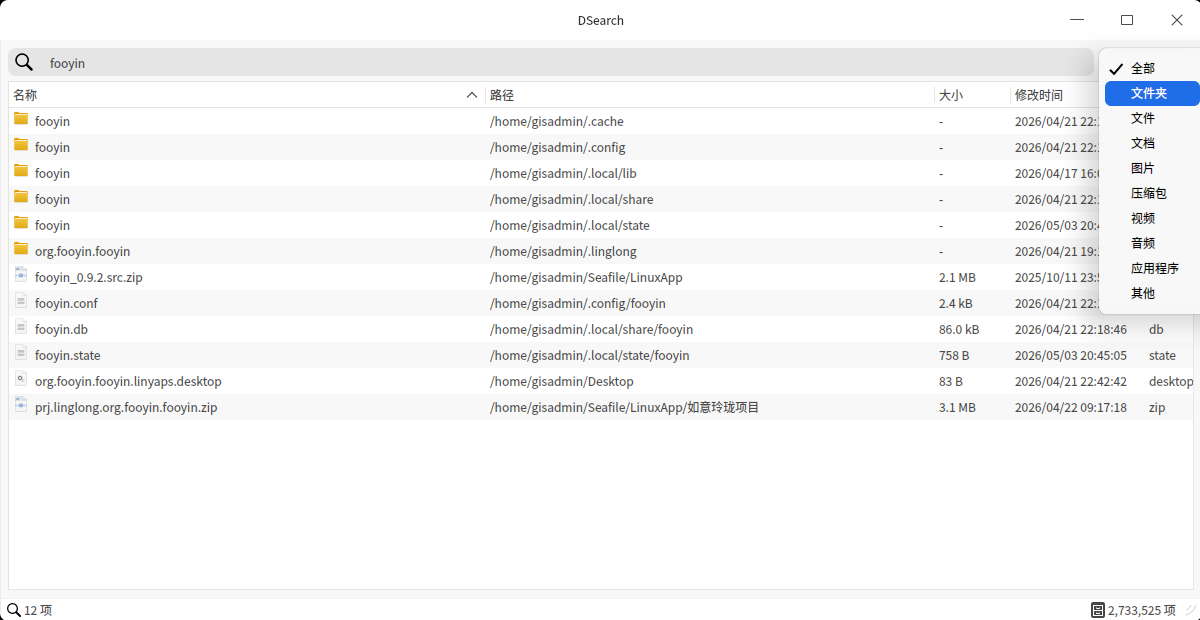Select the folder icon for fooyin under .local/share
Image resolution: width=1200 pixels, height=620 pixels.
pyautogui.click(x=21, y=197)
